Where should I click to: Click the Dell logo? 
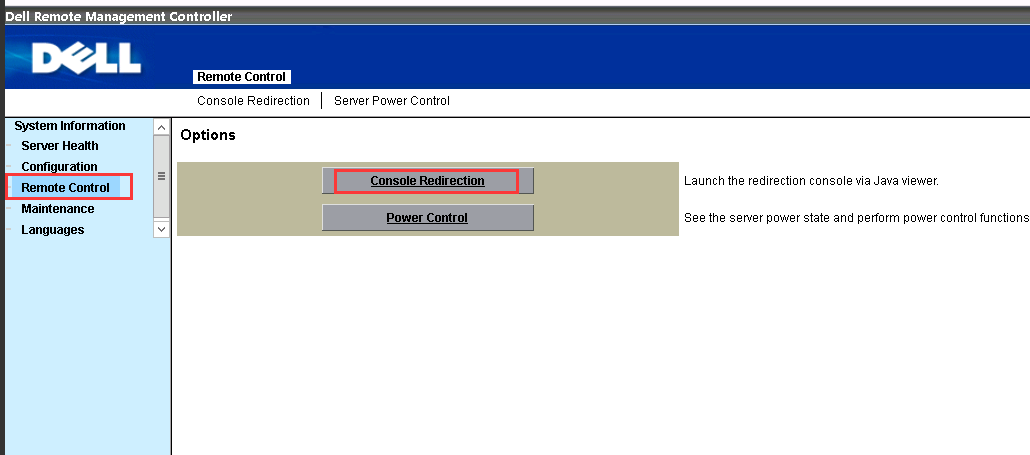click(x=86, y=58)
